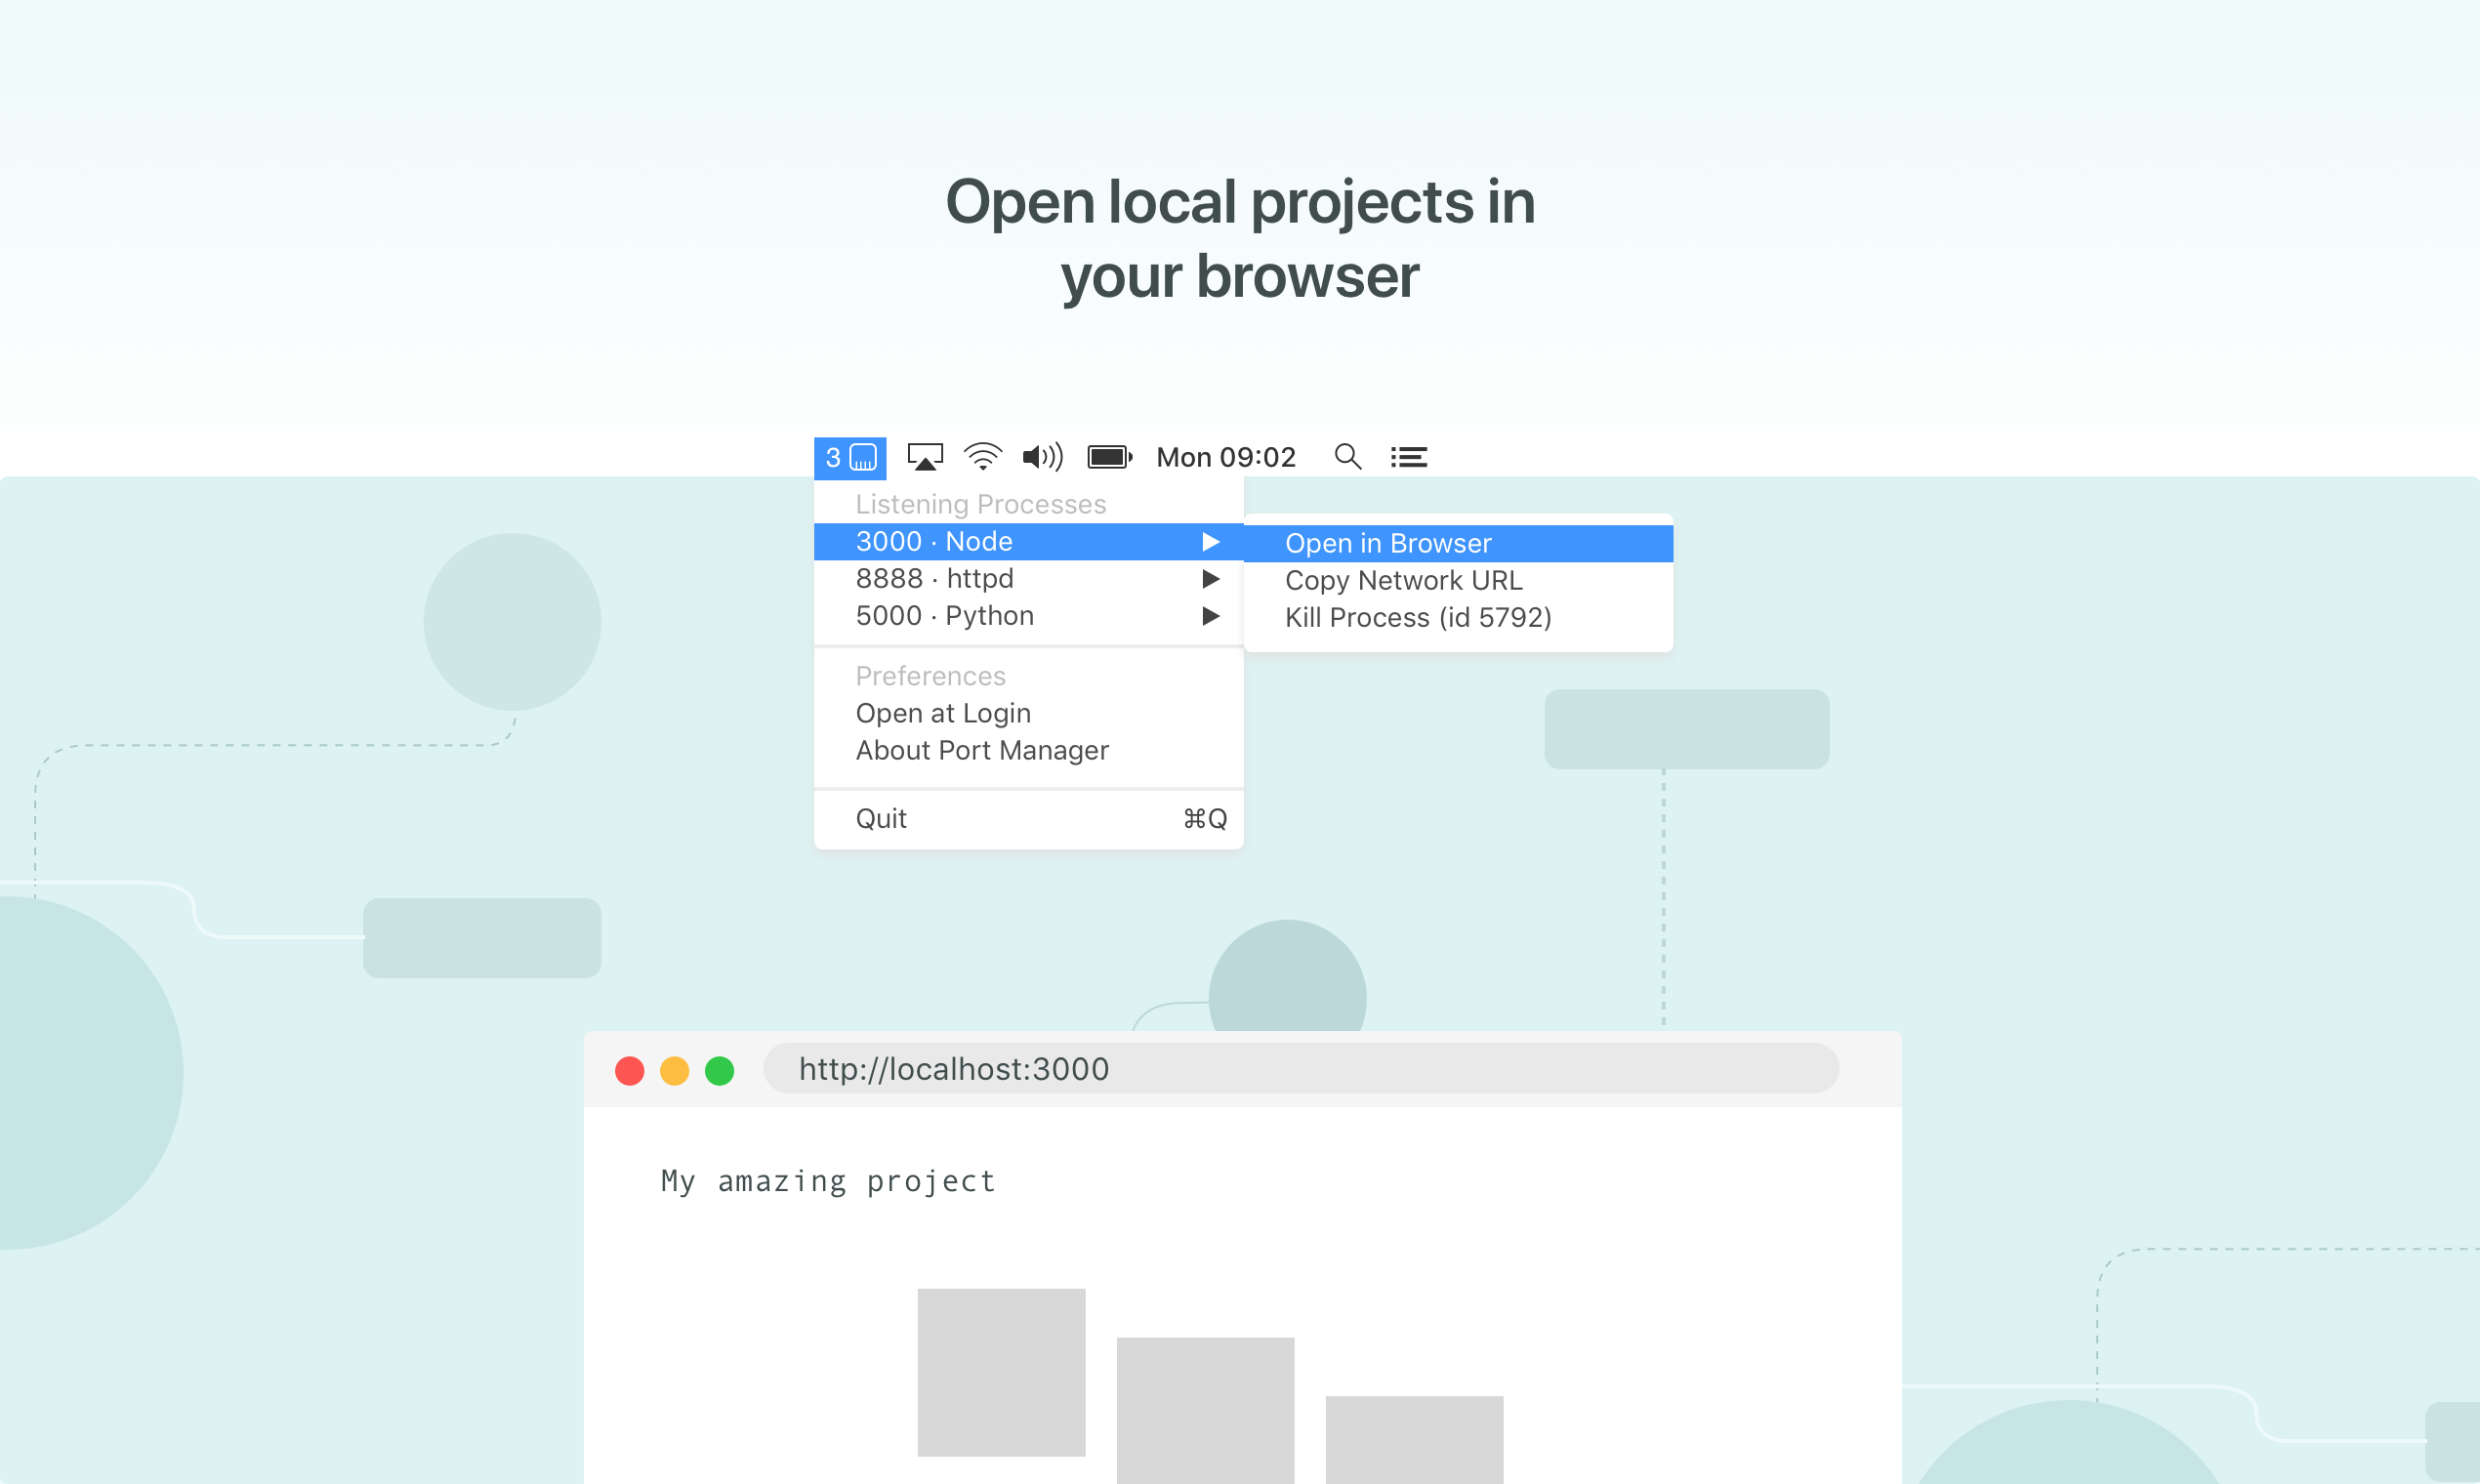Viewport: 2480px width, 1484px height.
Task: Expand submenu arrow for 5000 · Python
Action: pyautogui.click(x=1210, y=615)
